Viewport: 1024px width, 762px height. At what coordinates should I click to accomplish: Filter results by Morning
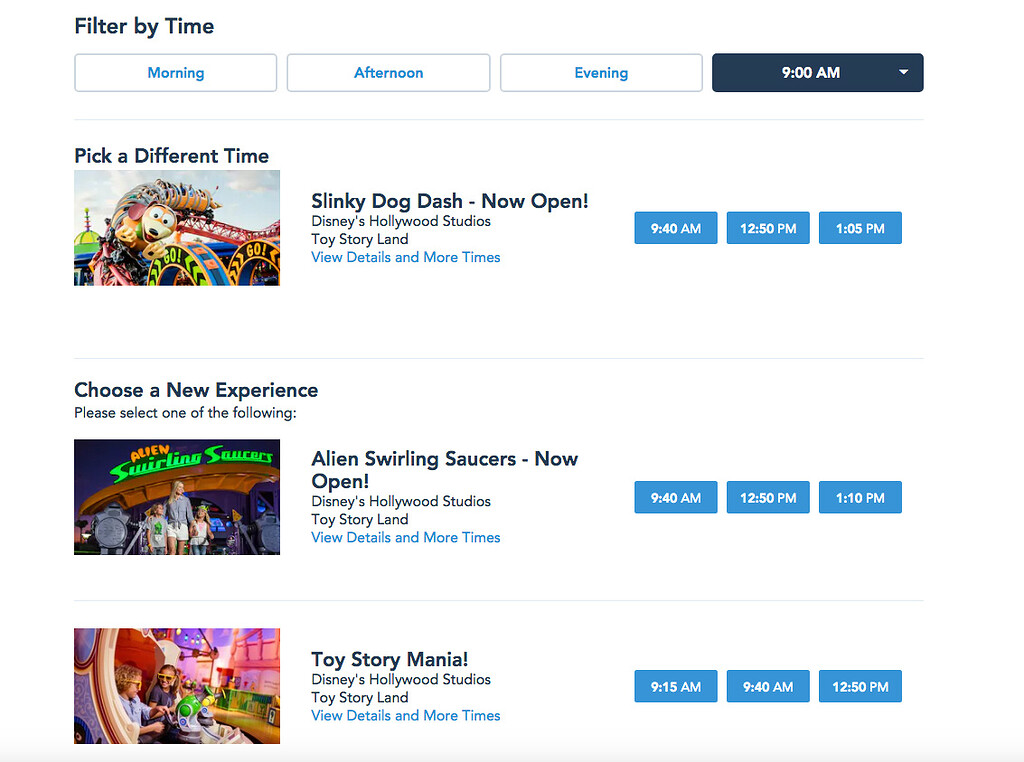click(x=175, y=72)
